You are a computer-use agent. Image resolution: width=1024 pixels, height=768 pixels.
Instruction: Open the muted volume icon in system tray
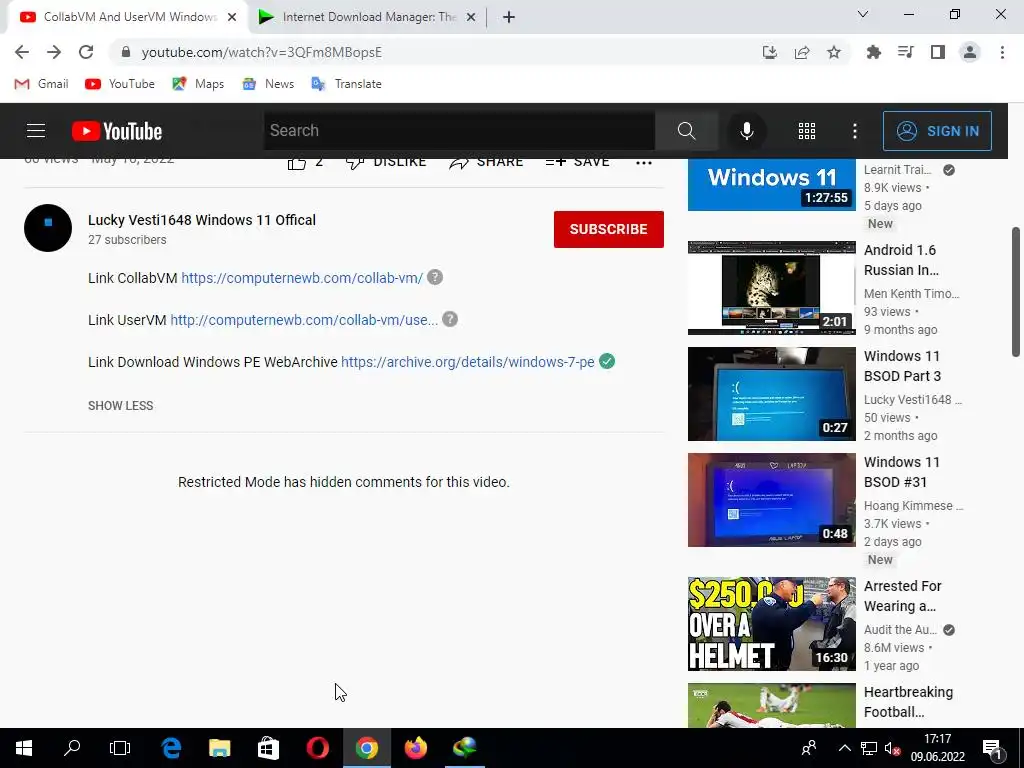click(892, 748)
